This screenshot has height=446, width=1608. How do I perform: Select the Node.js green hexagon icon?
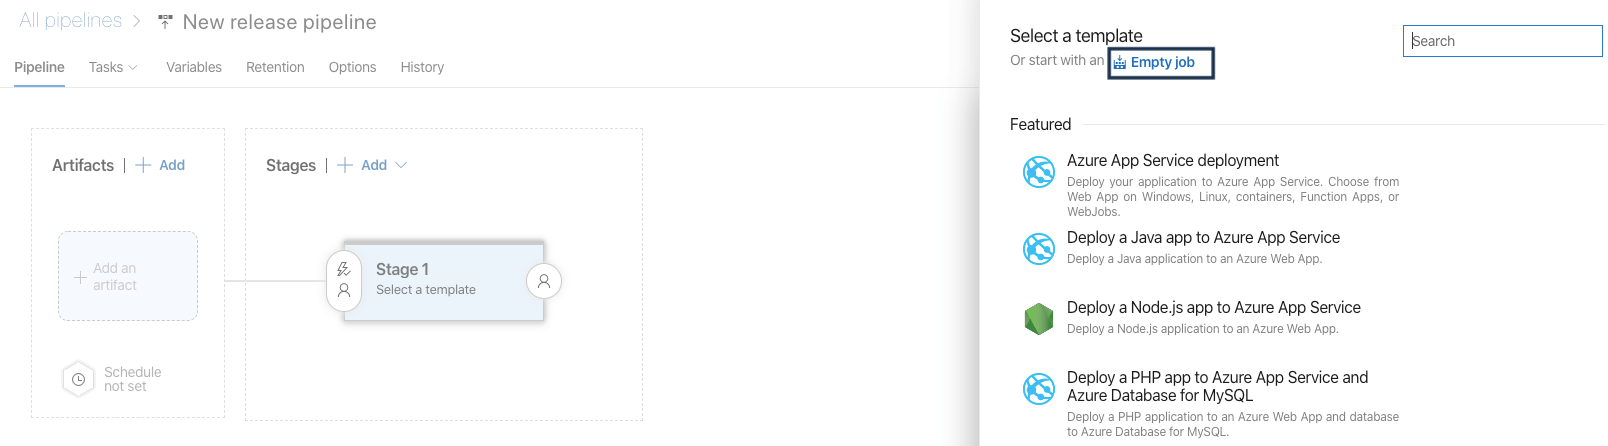[1039, 319]
